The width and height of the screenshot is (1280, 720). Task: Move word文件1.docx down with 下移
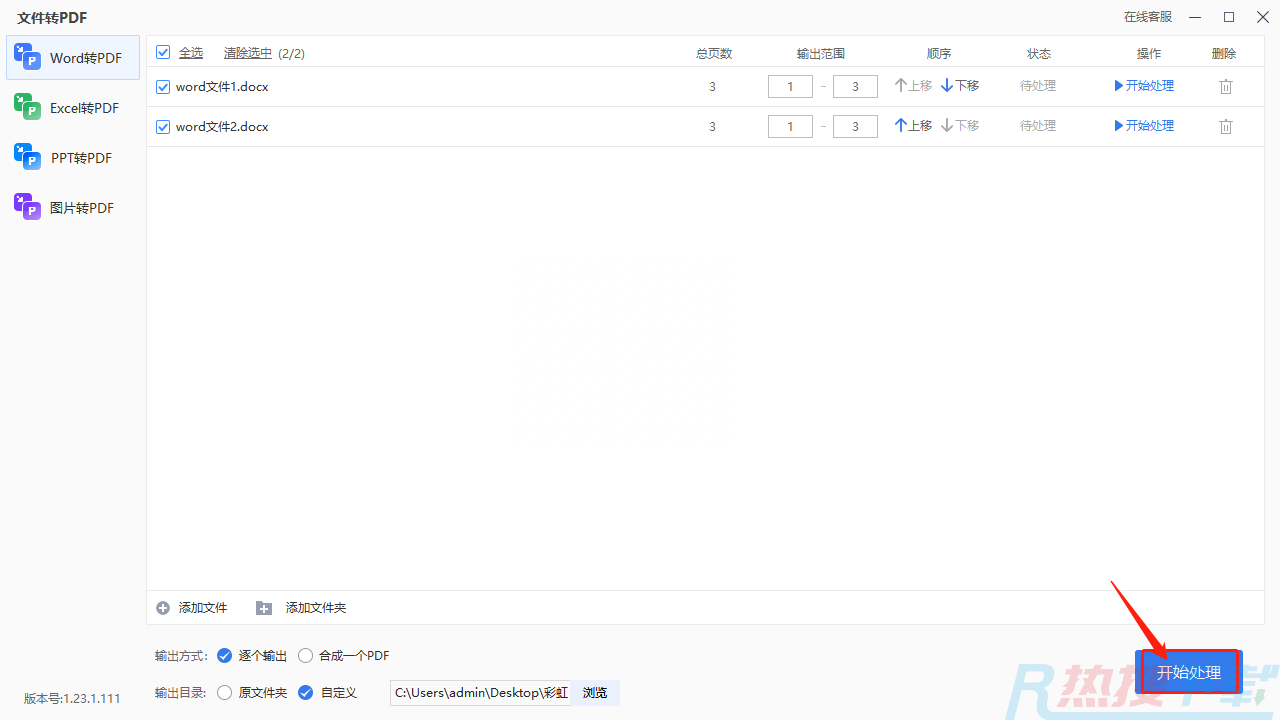(x=957, y=85)
